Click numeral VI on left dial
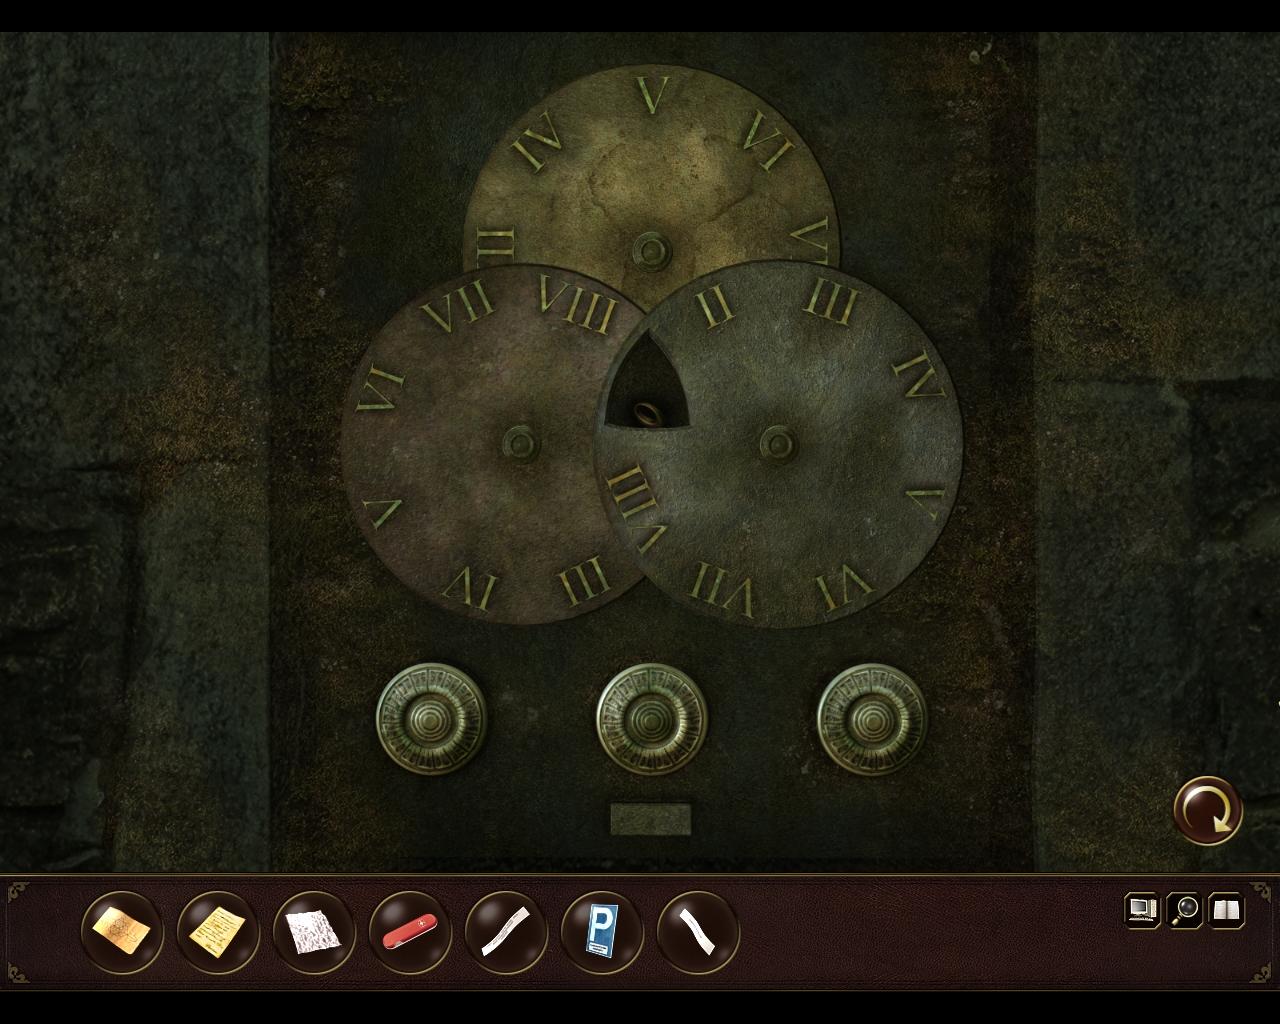Viewport: 1280px width, 1024px height. [380, 391]
